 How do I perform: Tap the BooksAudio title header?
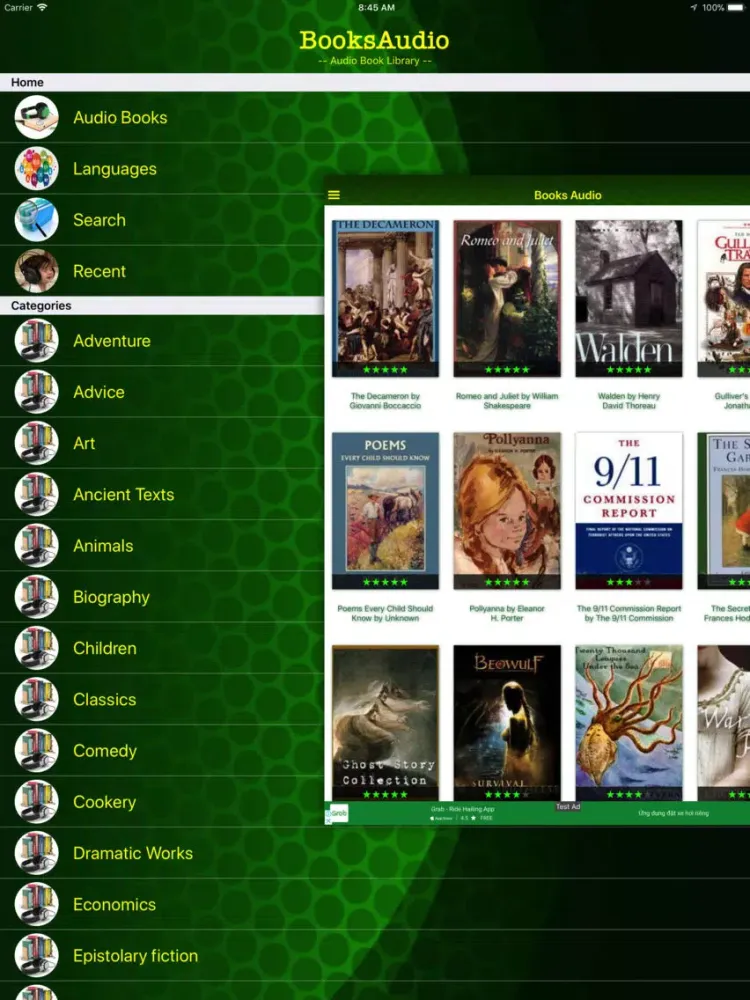(374, 40)
